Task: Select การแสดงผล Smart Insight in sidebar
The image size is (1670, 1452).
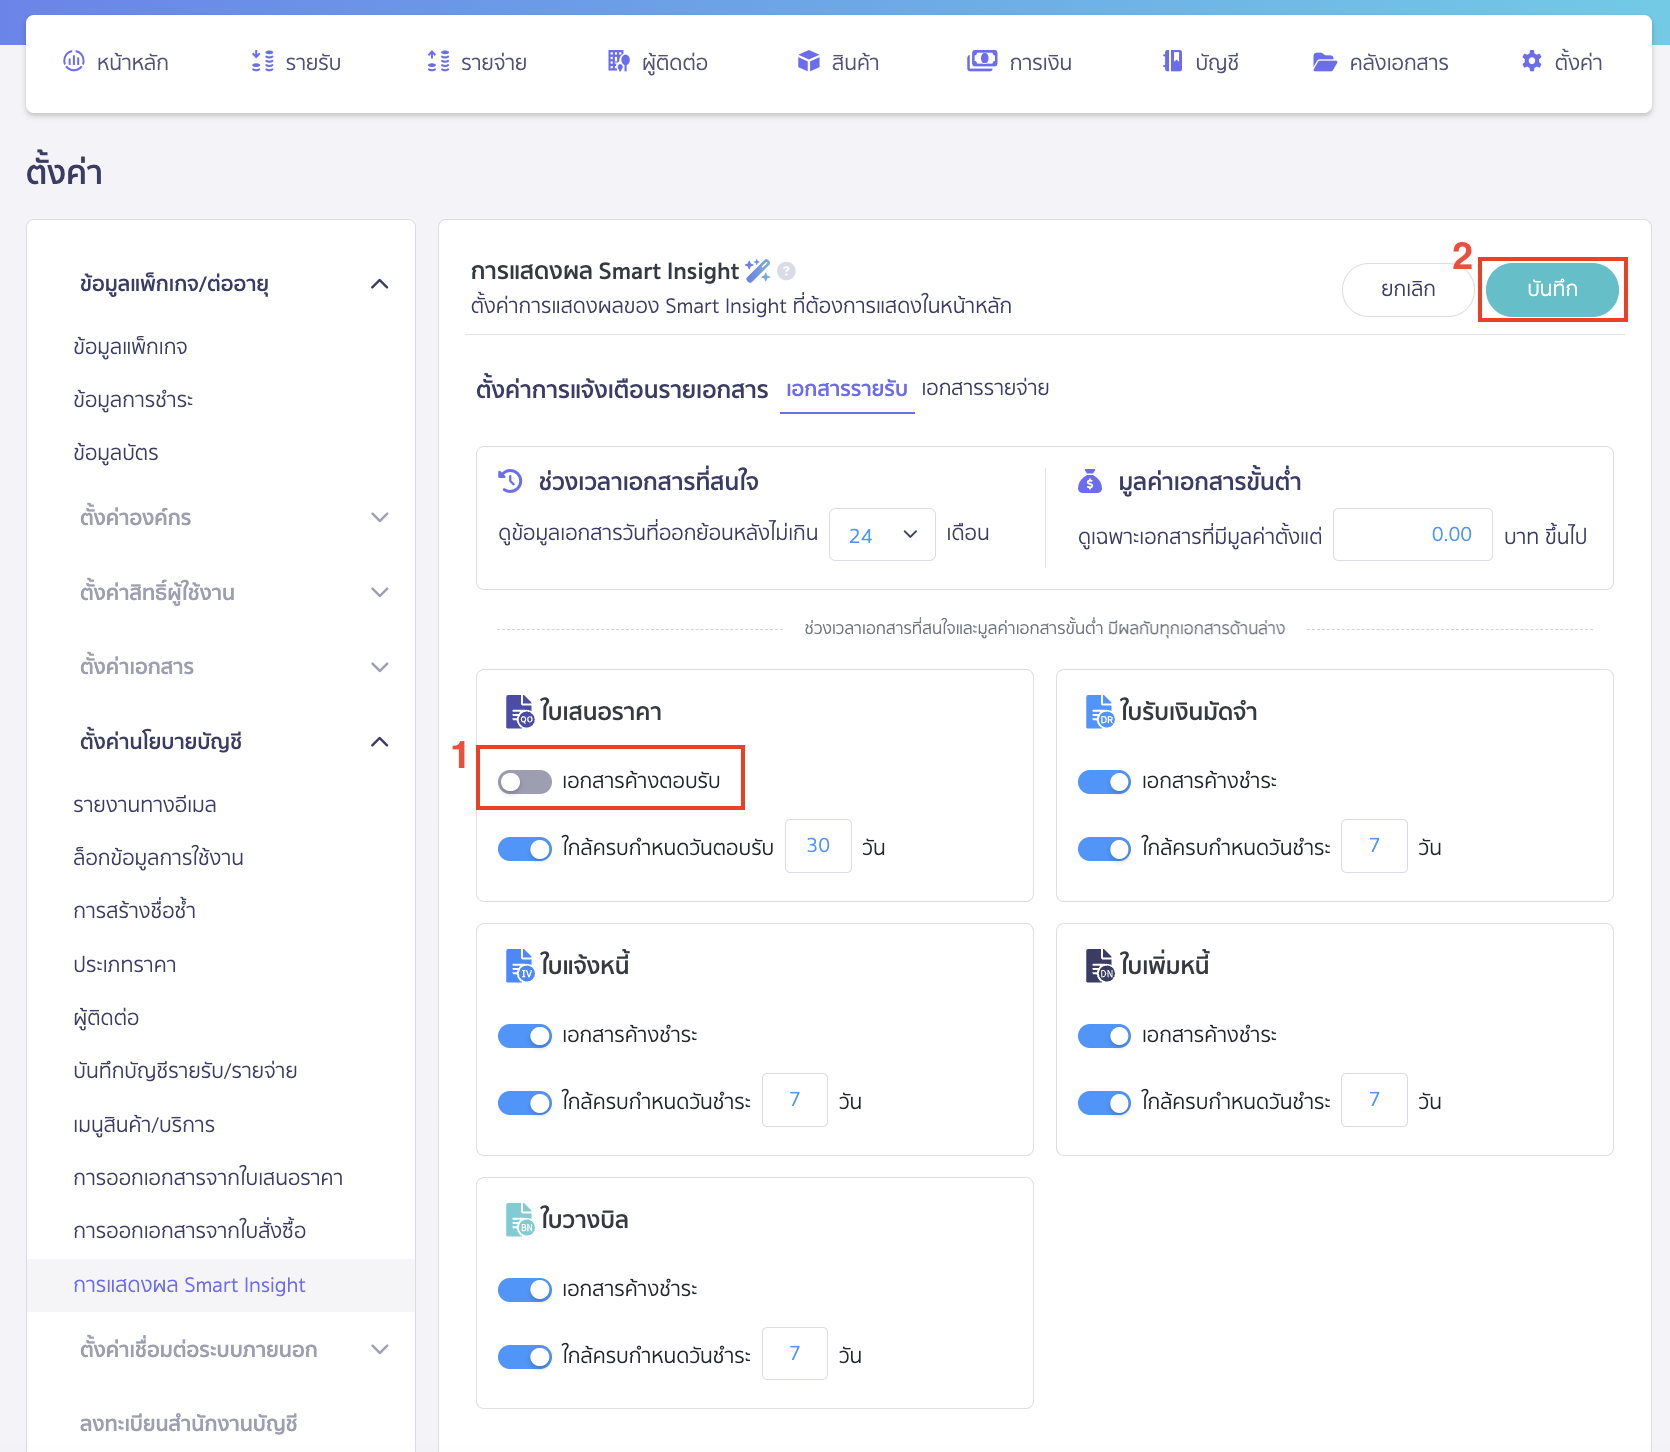Action: coord(190,1284)
